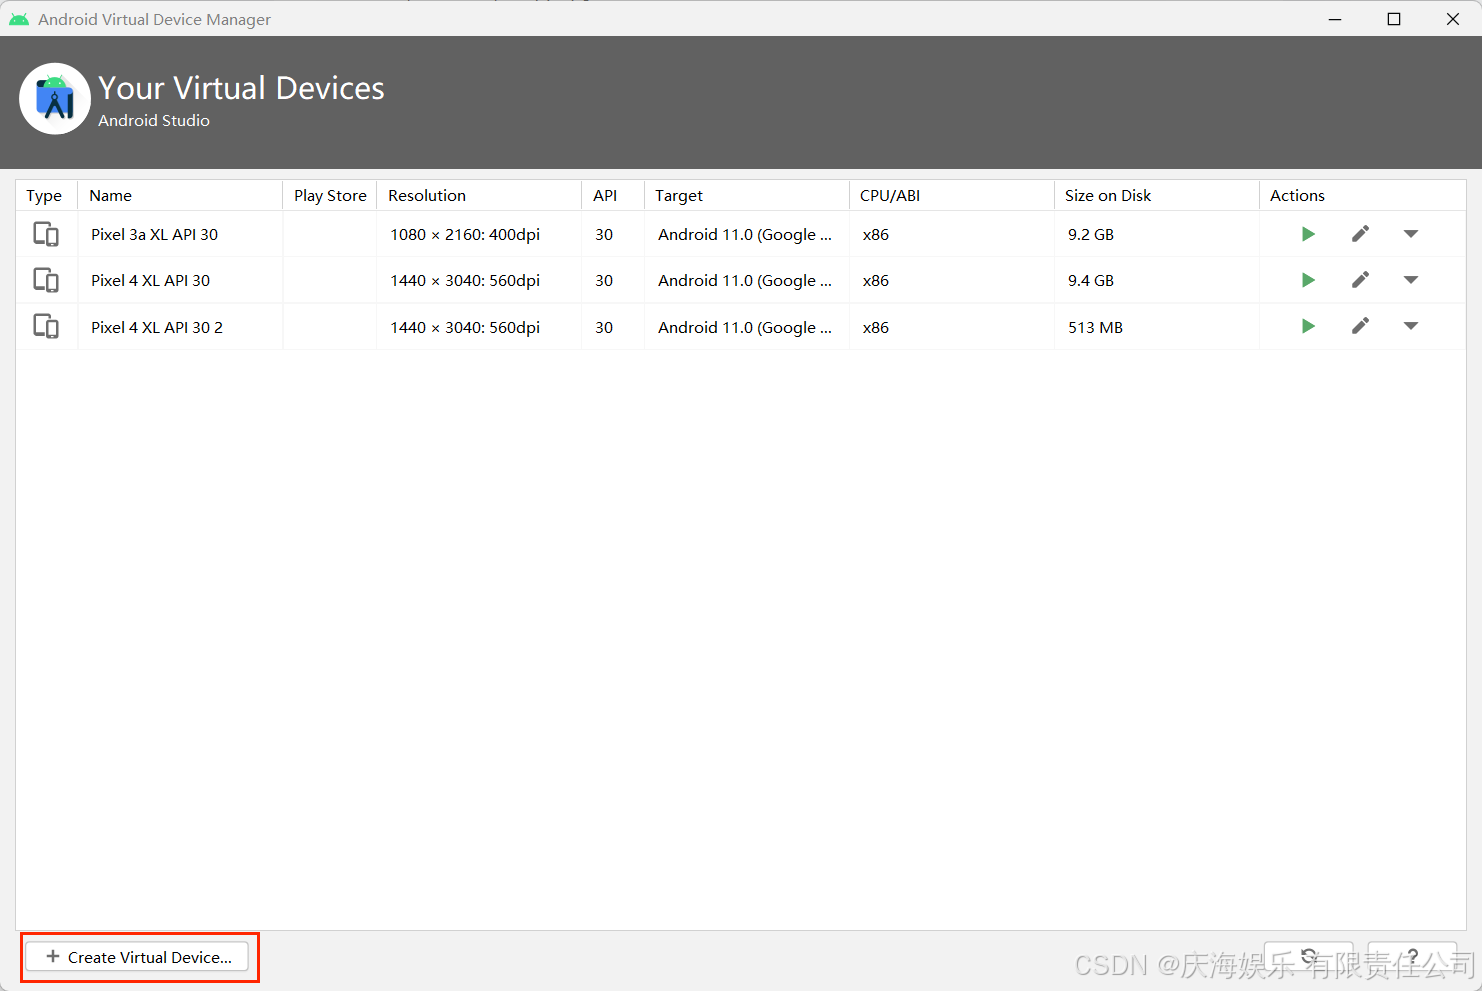1482x991 pixels.
Task: Open more actions for Pixel 4 XL API 30 2
Action: (x=1411, y=326)
